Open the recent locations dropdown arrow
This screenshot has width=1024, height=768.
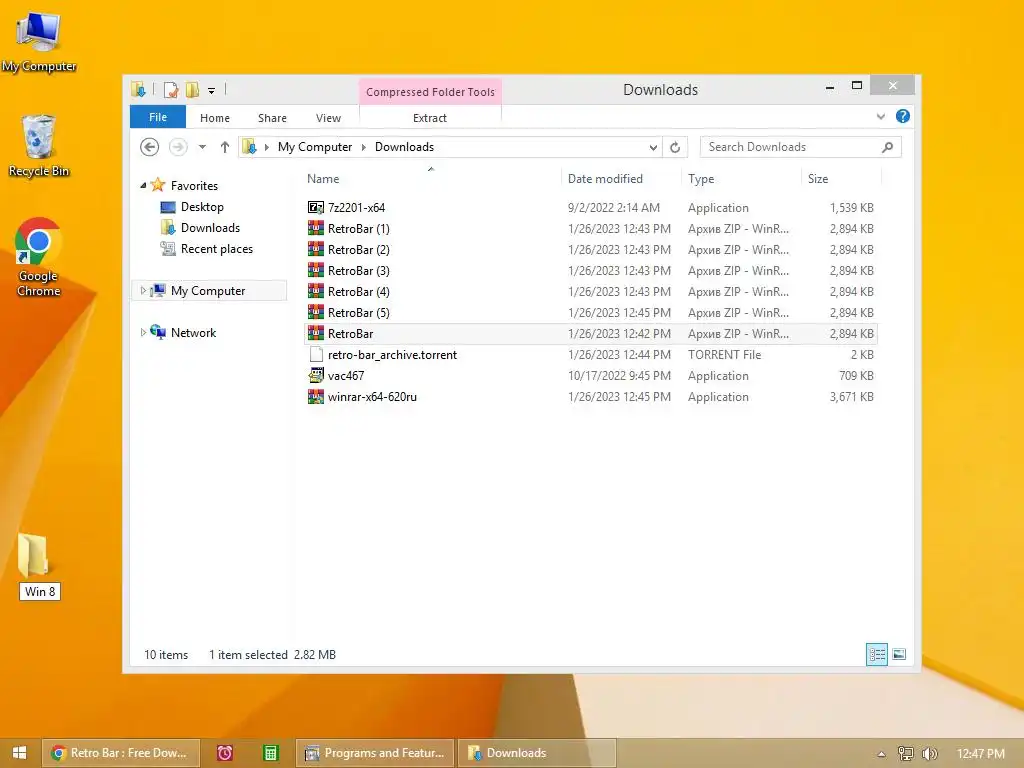point(202,147)
